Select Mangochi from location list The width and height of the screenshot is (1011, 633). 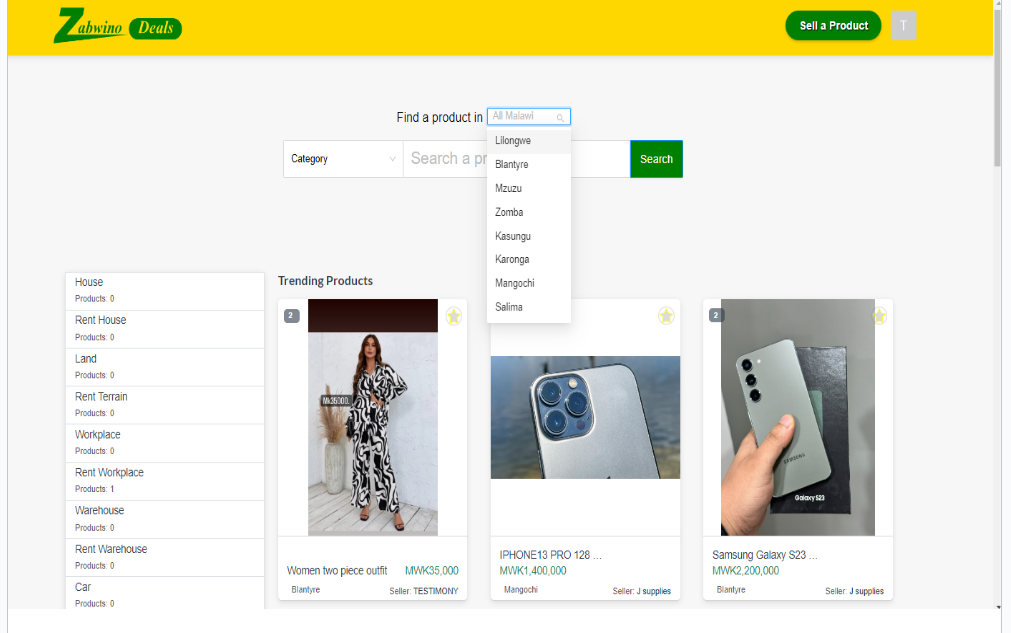pos(529,283)
